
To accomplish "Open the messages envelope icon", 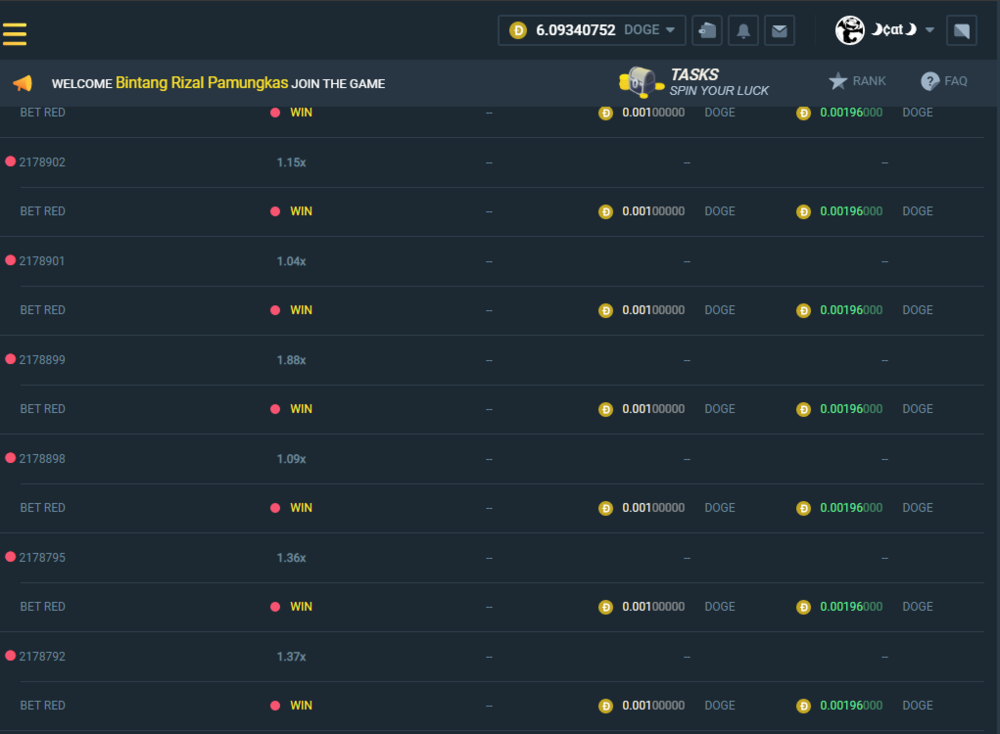I will [x=779, y=31].
